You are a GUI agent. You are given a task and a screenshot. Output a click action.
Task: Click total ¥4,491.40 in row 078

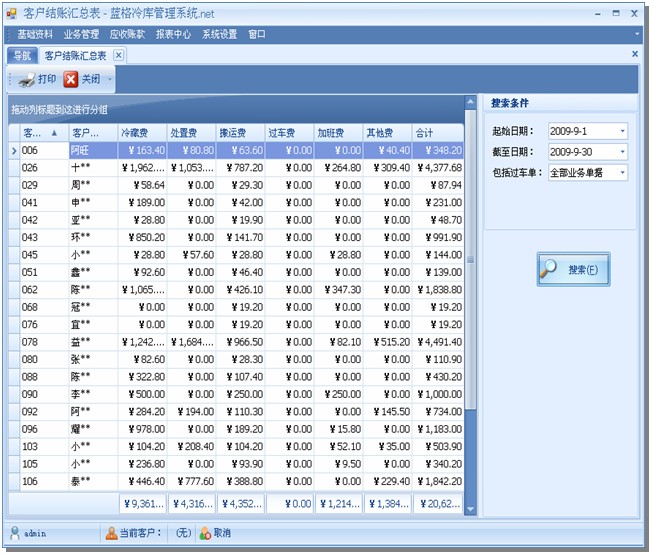[438, 342]
